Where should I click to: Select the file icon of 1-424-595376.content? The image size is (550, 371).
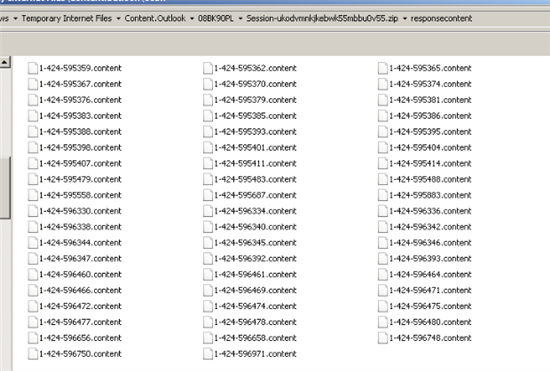[x=33, y=100]
